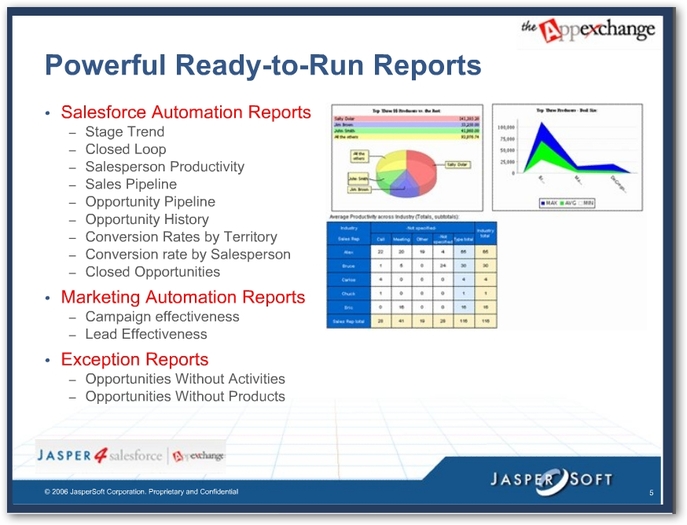Select the Closed Opportunities item
Image resolution: width=687 pixels, height=525 pixels.
click(152, 272)
